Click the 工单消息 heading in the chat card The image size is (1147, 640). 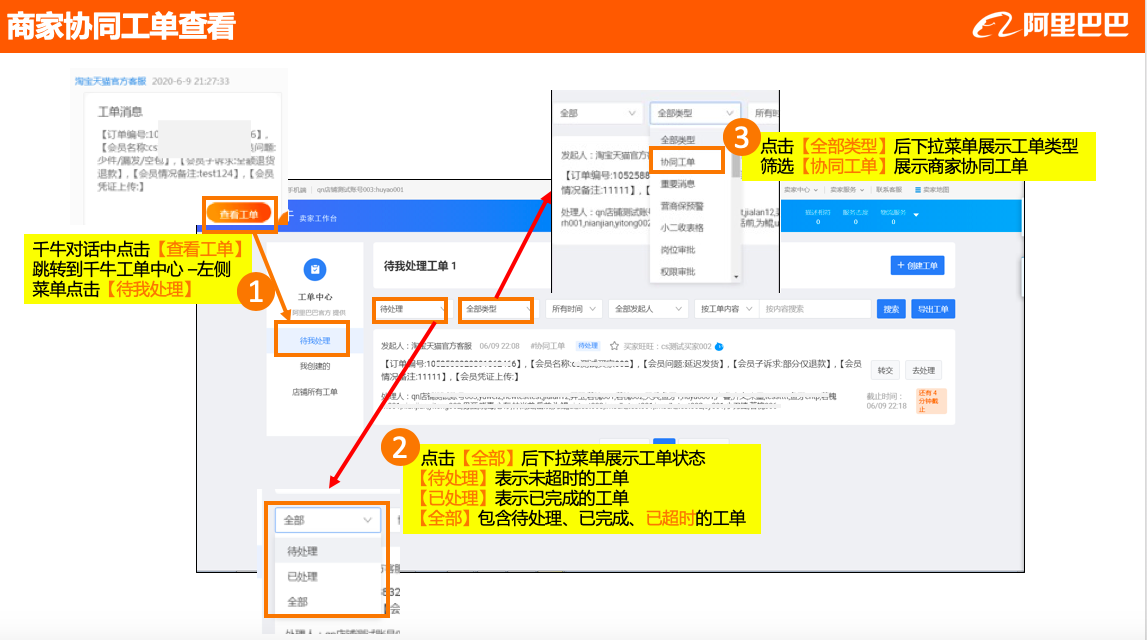point(120,112)
